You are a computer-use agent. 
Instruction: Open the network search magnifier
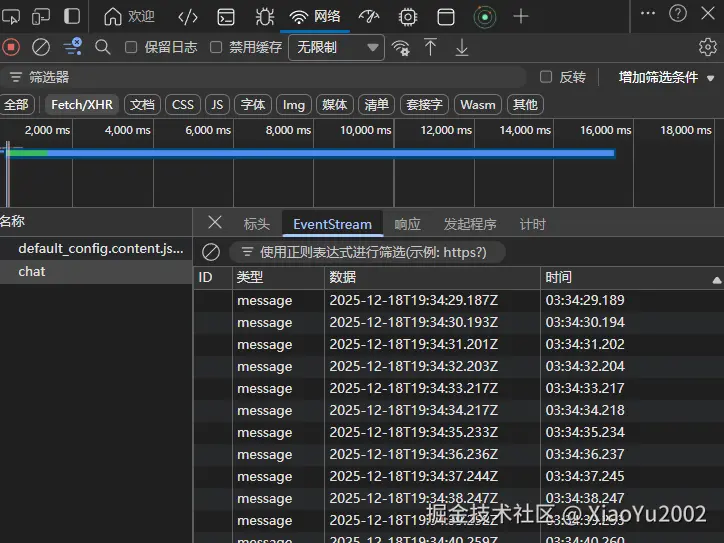pyautogui.click(x=103, y=47)
